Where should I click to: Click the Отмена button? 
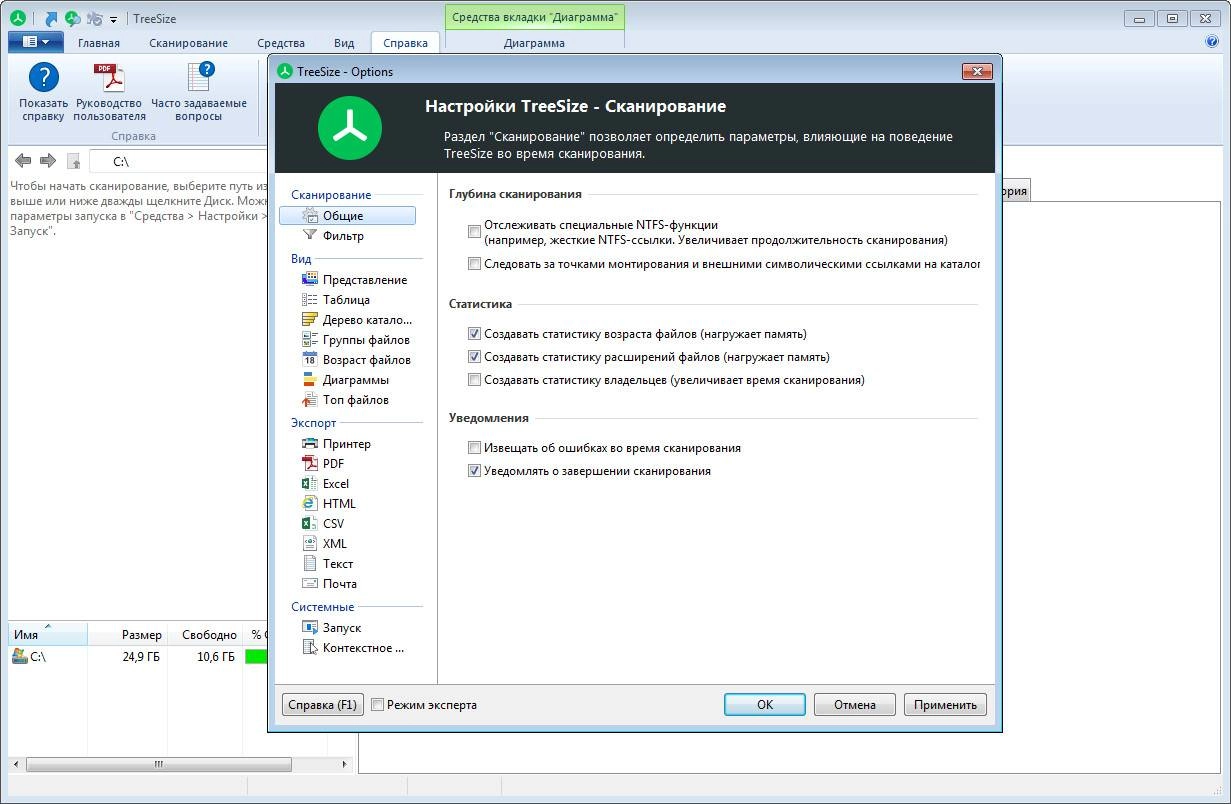pyautogui.click(x=855, y=705)
